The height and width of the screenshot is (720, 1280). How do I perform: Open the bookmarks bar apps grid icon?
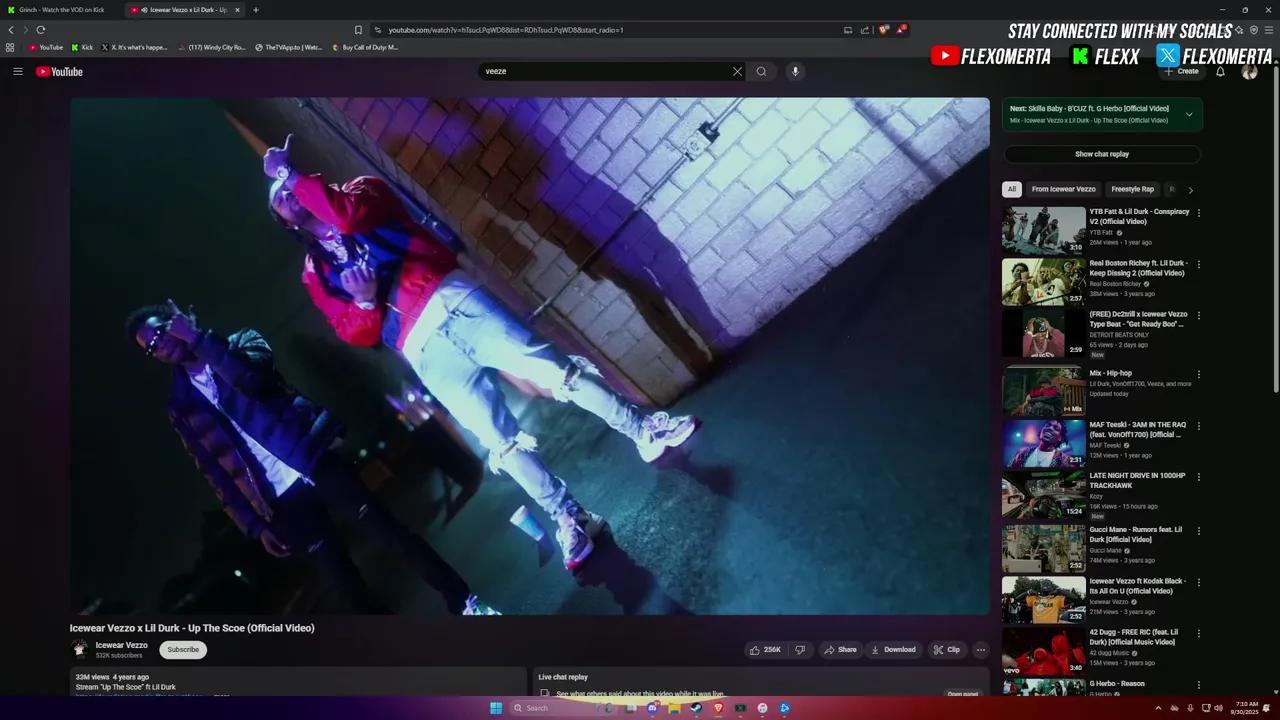(10, 47)
